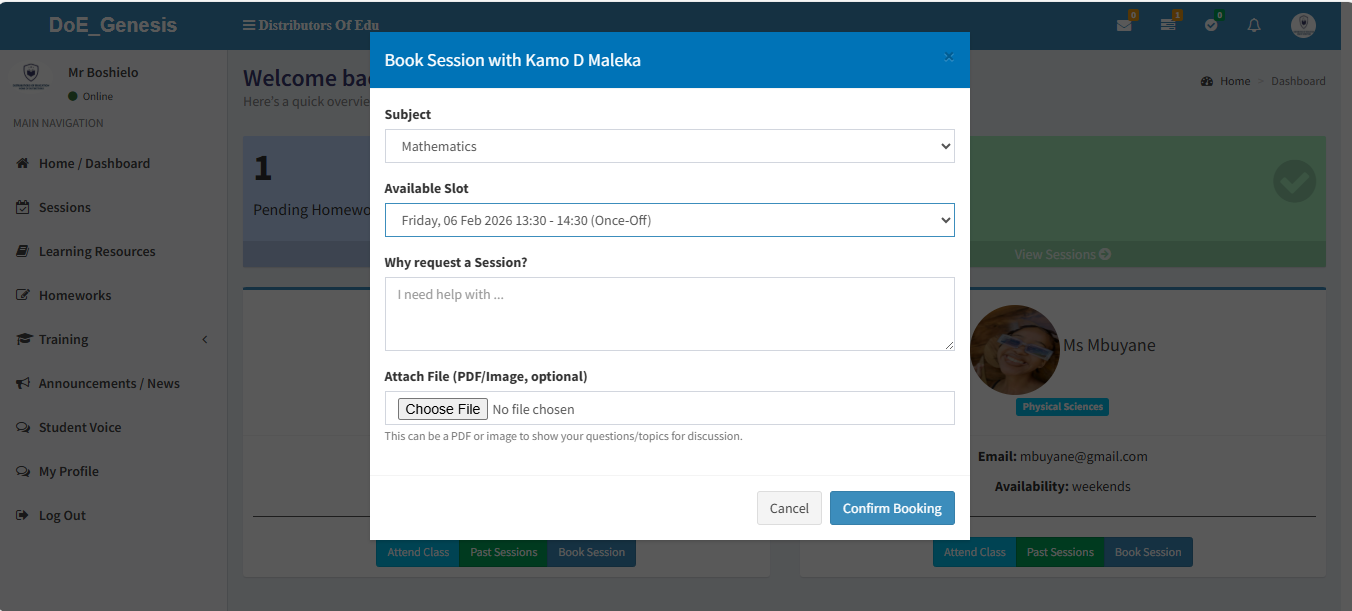
Task: Open the notifications bell icon
Action: pyautogui.click(x=1254, y=25)
